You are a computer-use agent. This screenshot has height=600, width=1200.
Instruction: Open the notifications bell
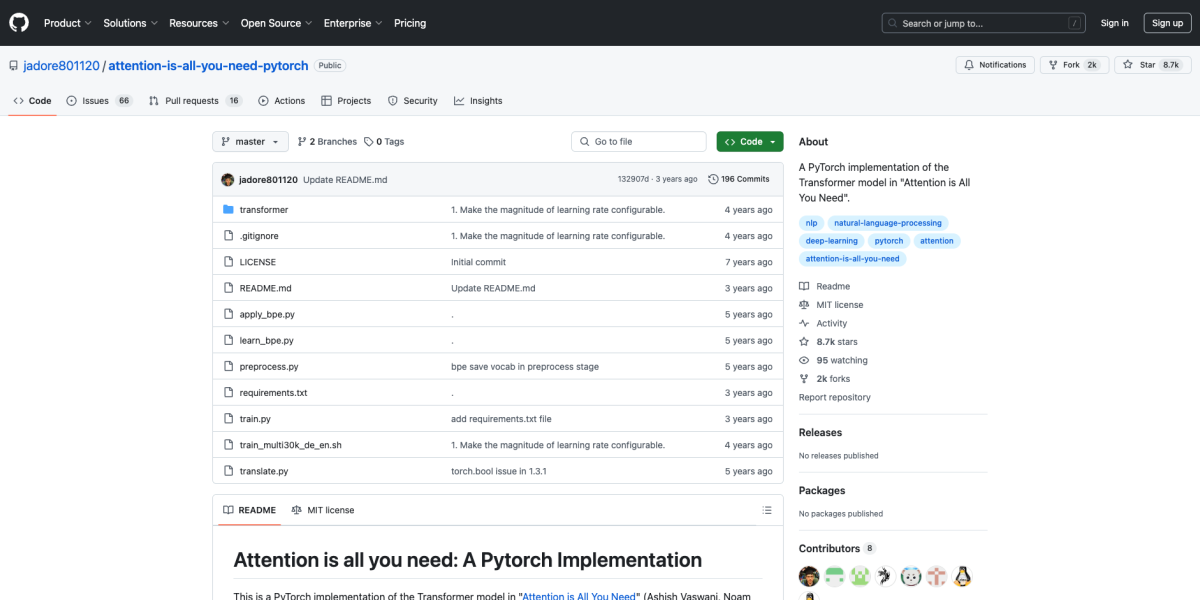(969, 63)
